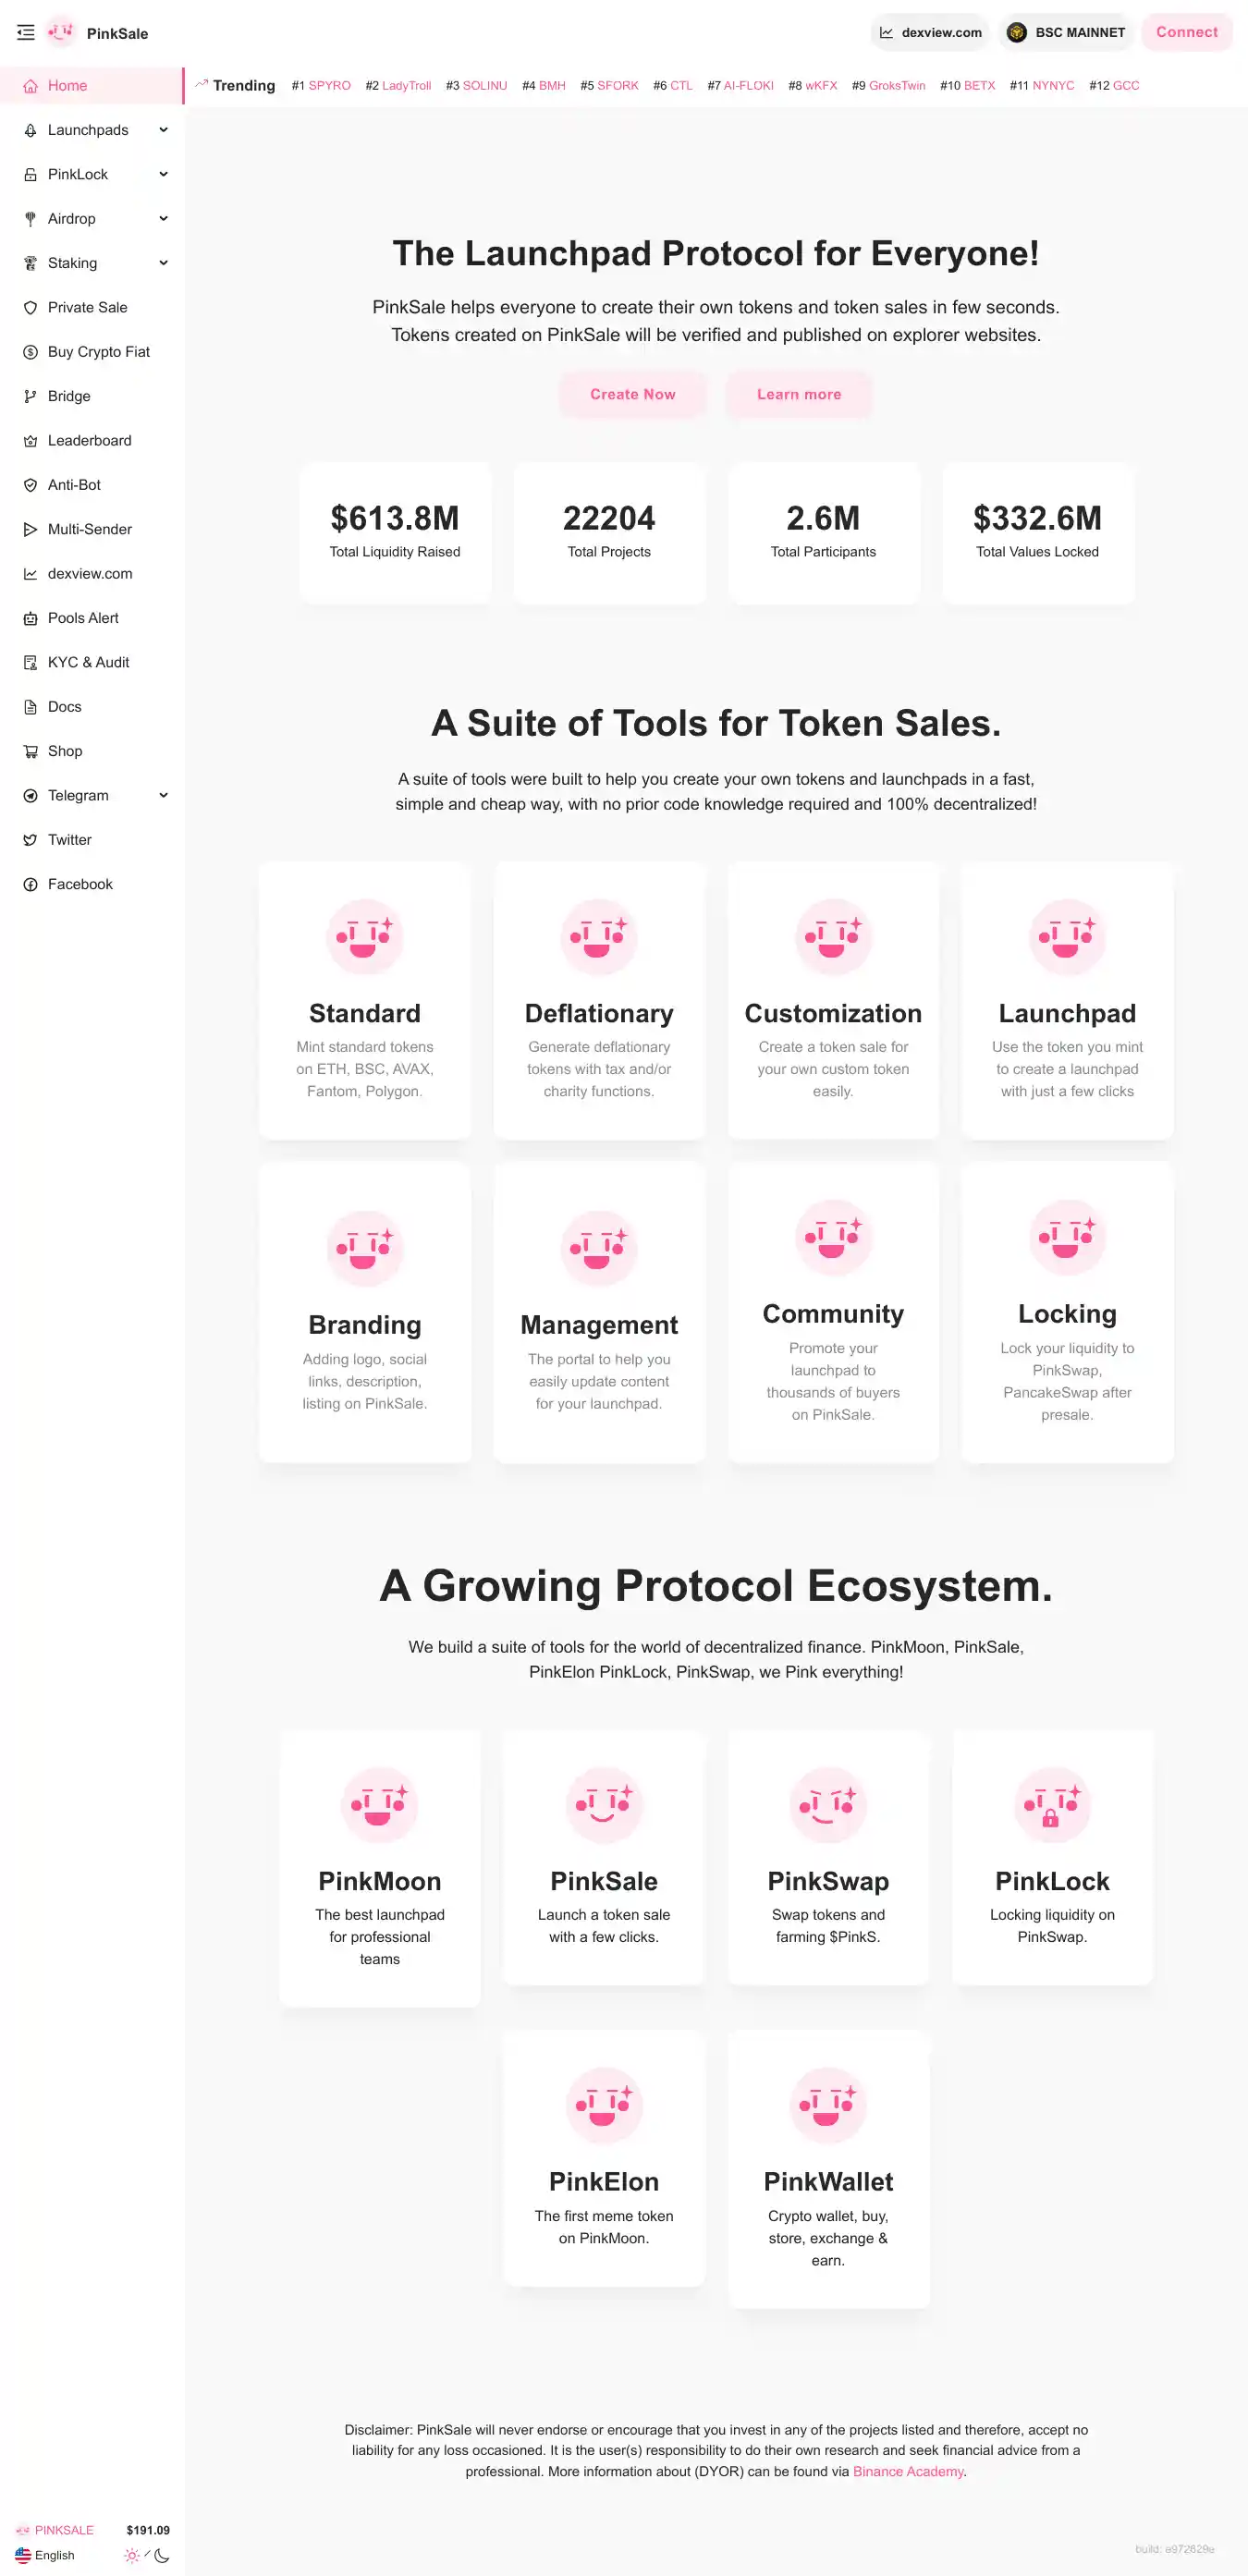Expand the PinkLock submenu chevron
This screenshot has width=1248, height=2576.
point(163,175)
